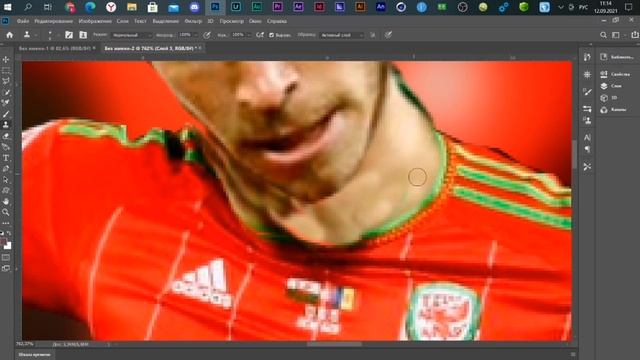Screen dimensions: 640x360
Task: Toggle the Brush Settings panel
Action: tap(69, 35)
